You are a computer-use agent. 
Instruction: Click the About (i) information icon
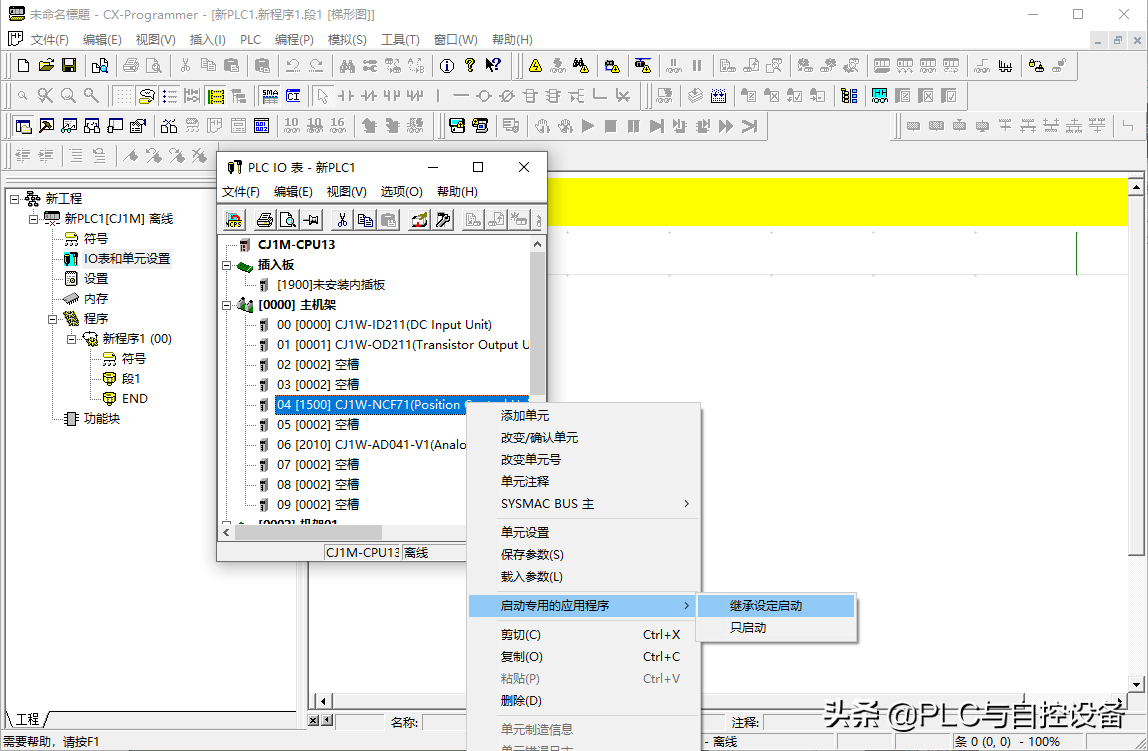[446, 66]
